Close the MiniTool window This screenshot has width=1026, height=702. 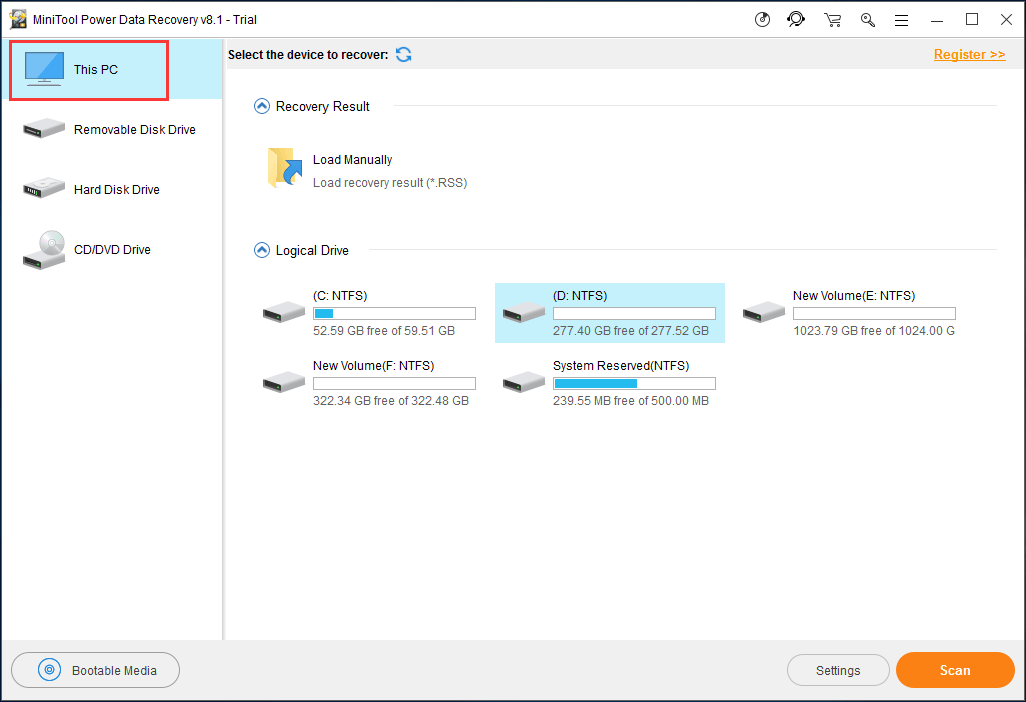click(1006, 20)
